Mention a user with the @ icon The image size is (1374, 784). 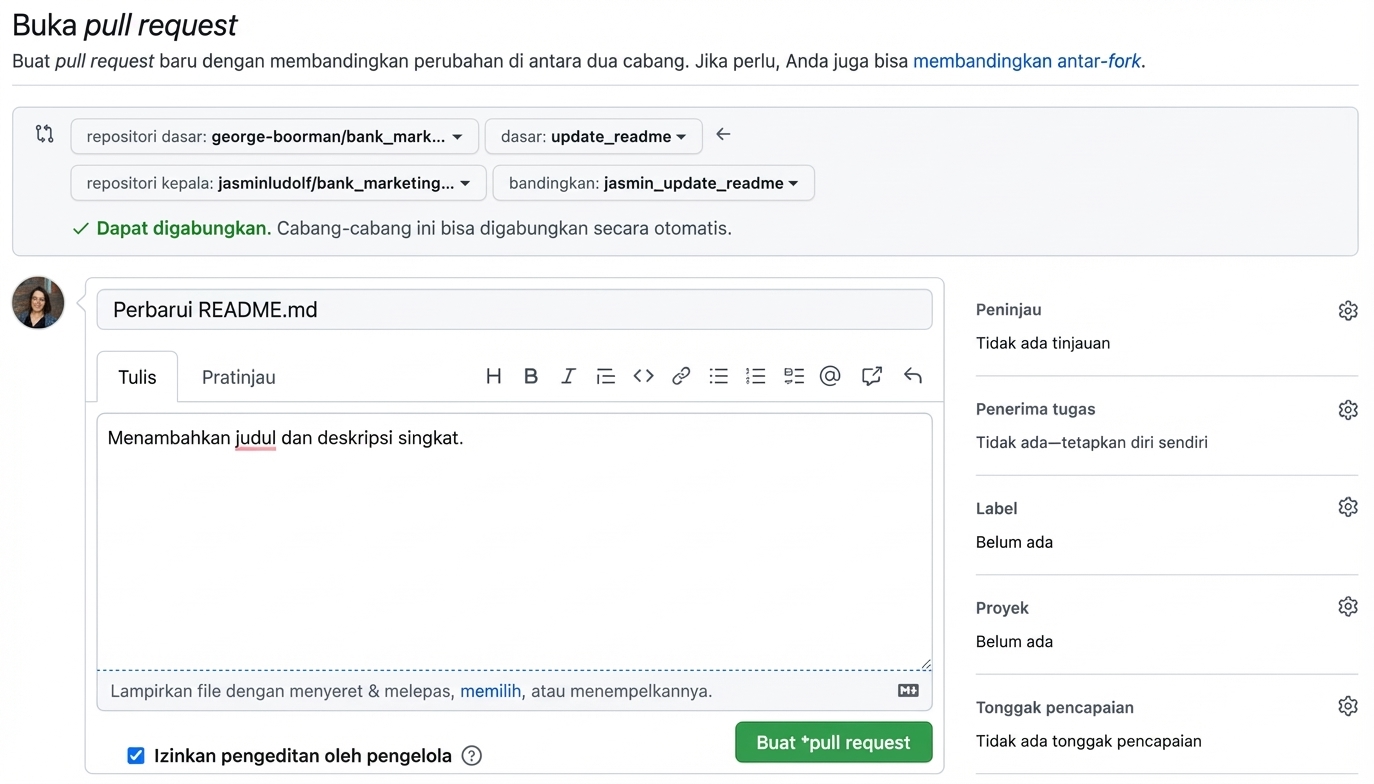point(830,376)
